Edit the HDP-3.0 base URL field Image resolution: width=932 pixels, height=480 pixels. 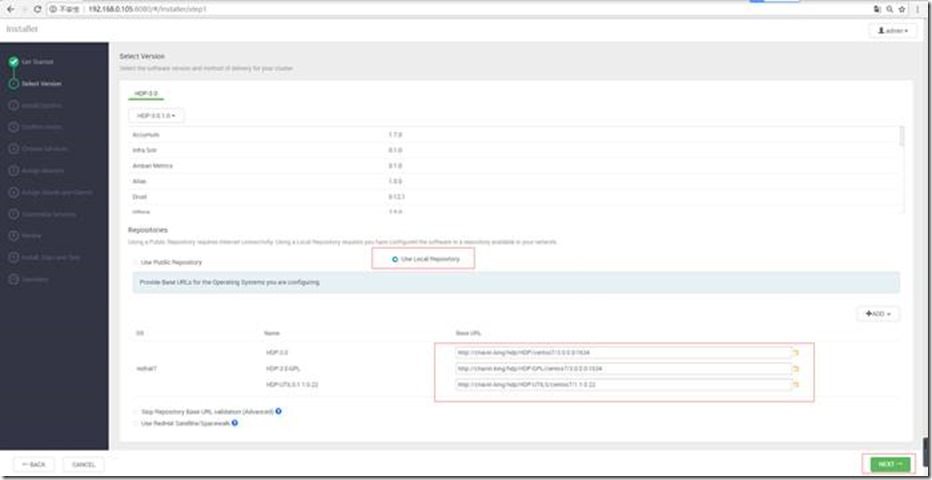(624, 352)
